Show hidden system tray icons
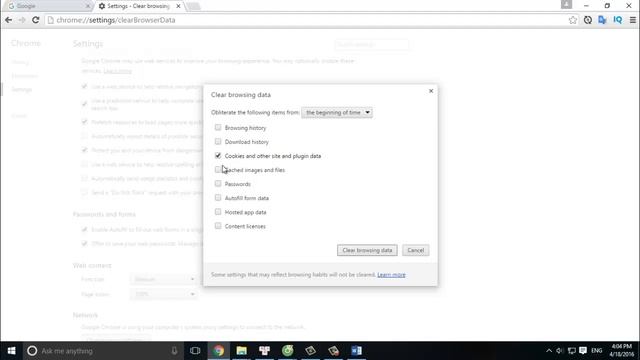 coord(549,351)
